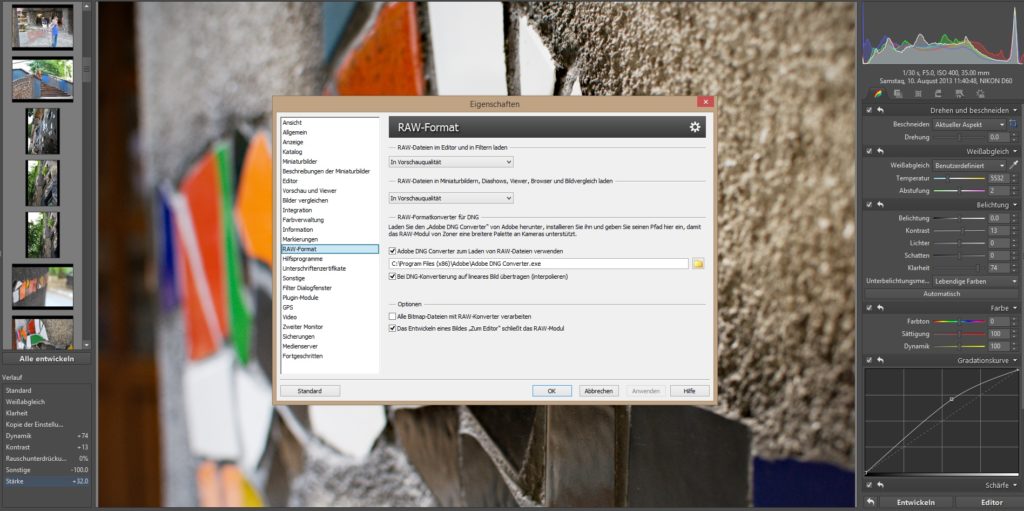The height and width of the screenshot is (511, 1024).
Task: Collapse the Gradationskurve section arrow
Action: pos(1015,360)
